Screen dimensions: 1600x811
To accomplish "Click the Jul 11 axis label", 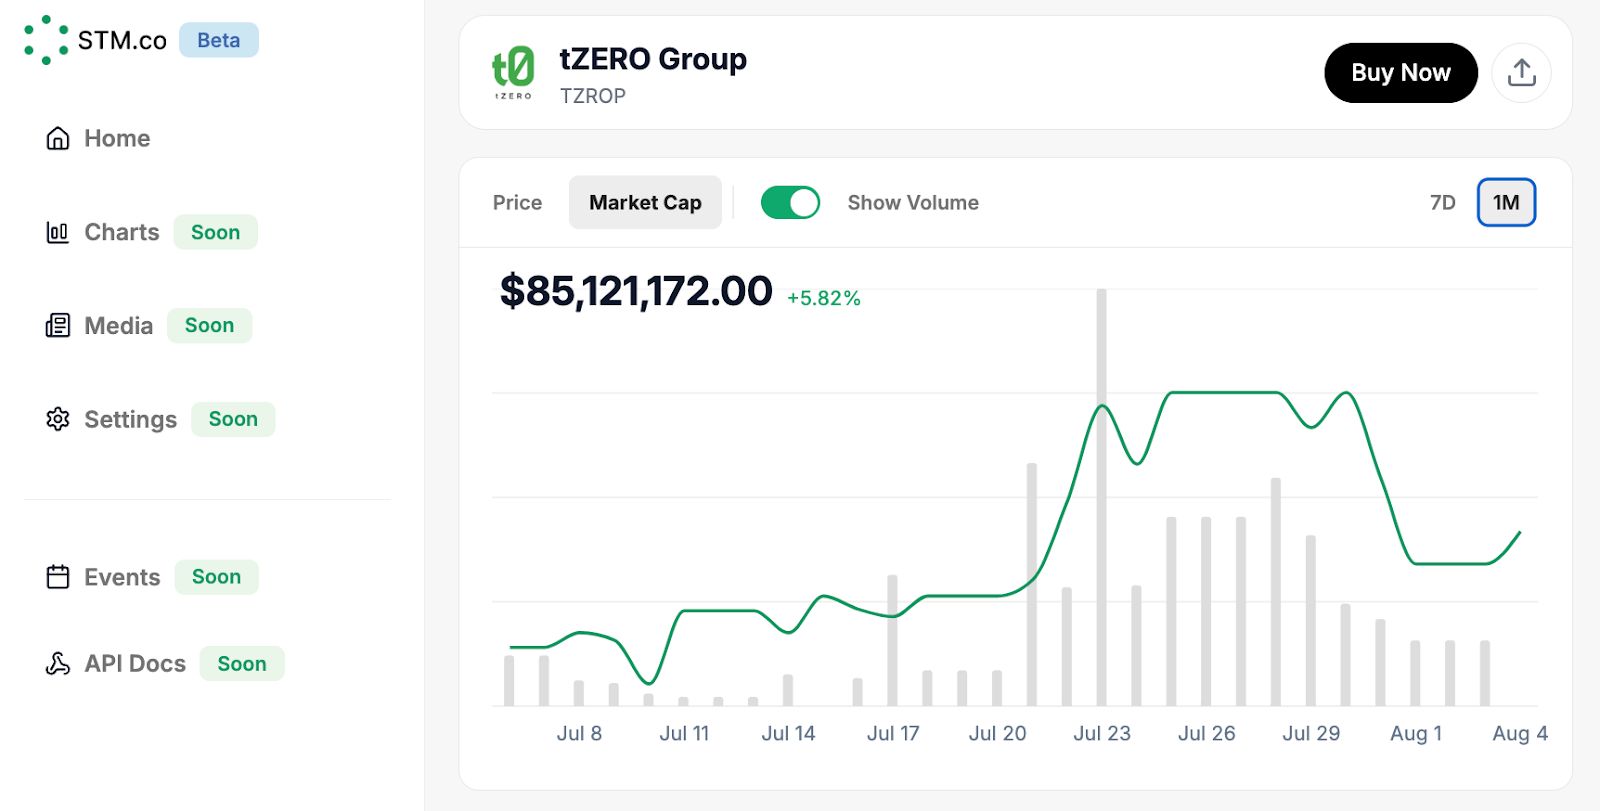I will 684,733.
